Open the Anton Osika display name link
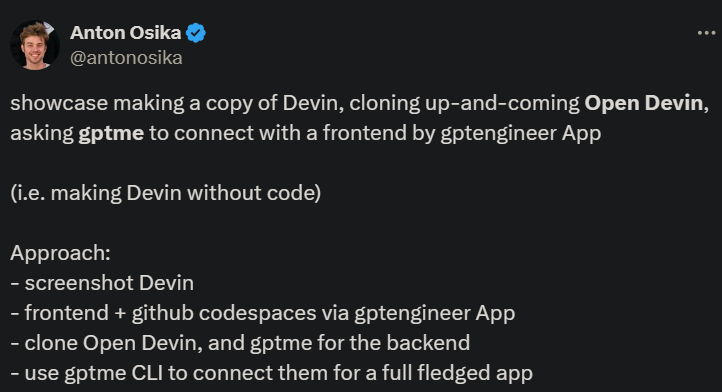 coord(125,33)
